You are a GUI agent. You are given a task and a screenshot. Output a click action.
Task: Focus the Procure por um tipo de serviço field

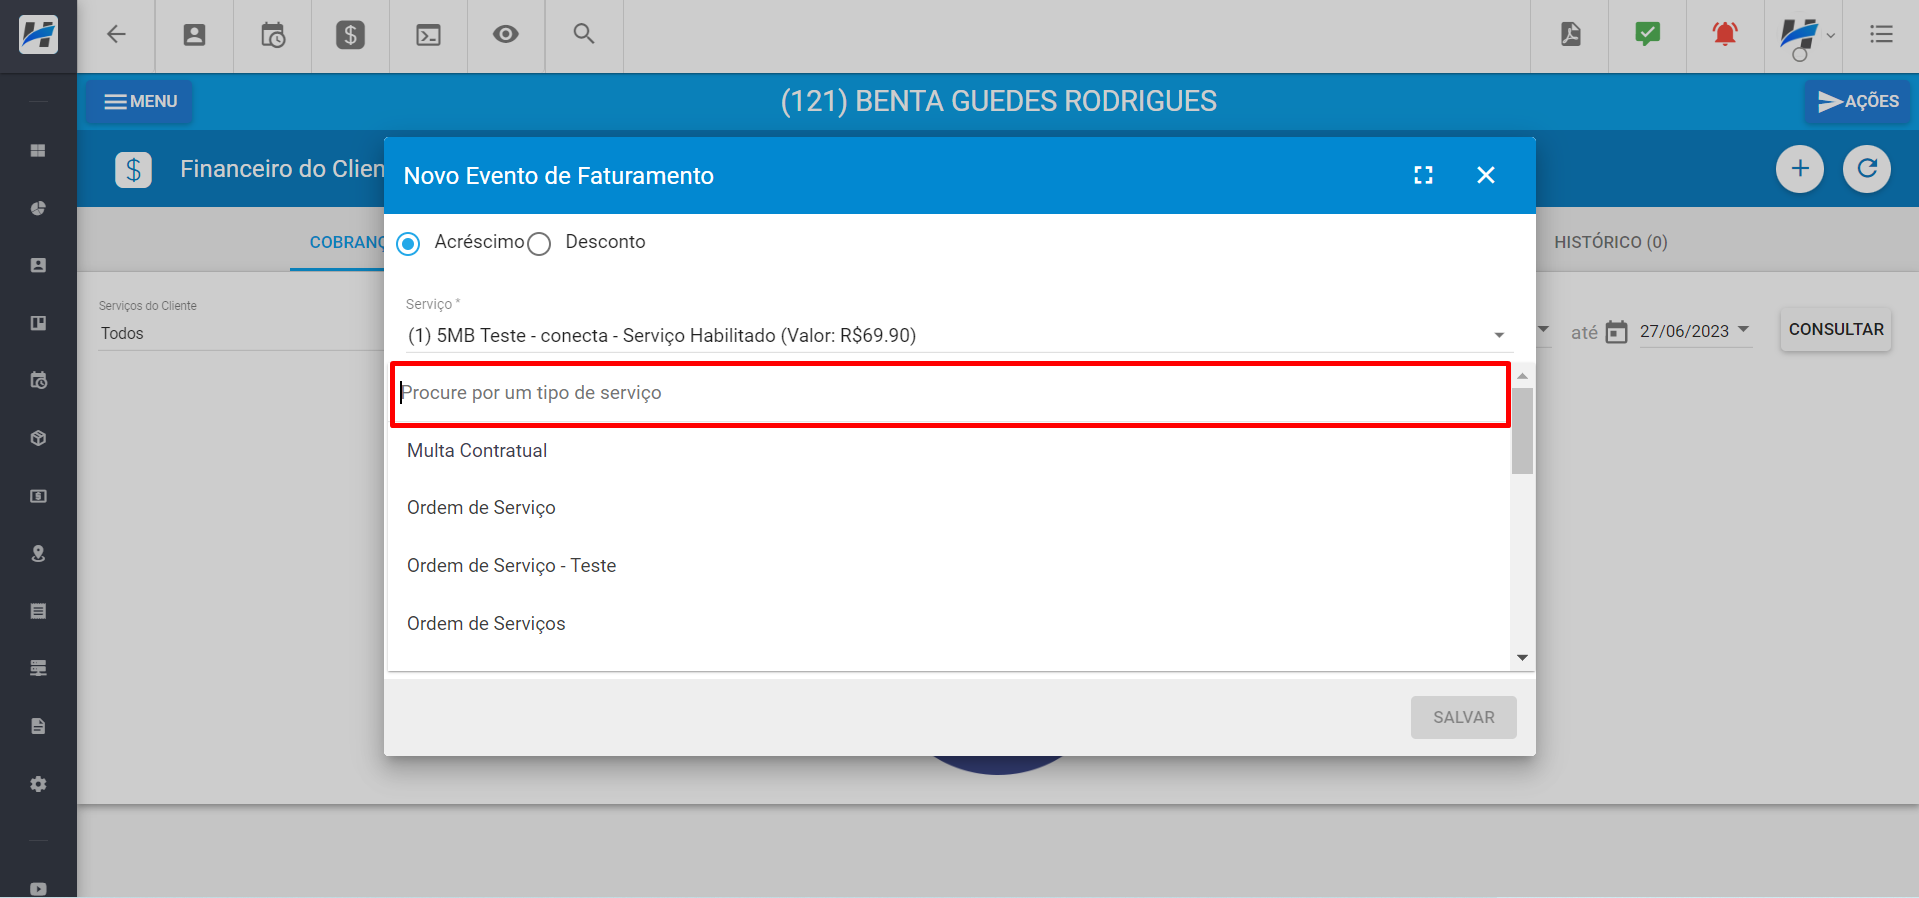[950, 395]
